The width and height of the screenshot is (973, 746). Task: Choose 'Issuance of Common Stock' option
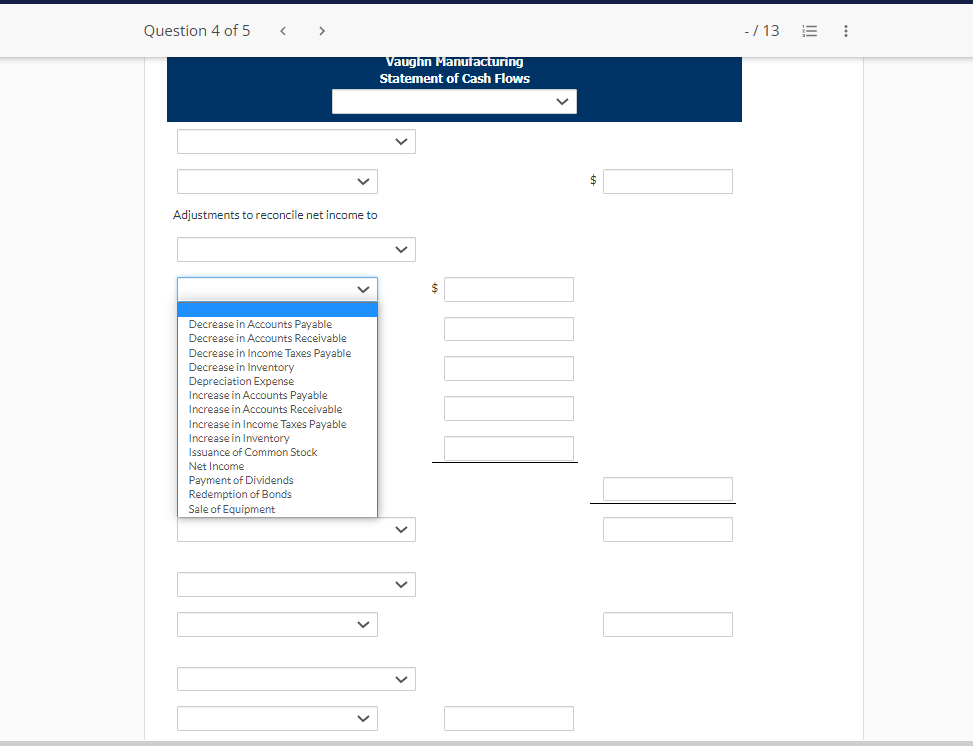252,452
